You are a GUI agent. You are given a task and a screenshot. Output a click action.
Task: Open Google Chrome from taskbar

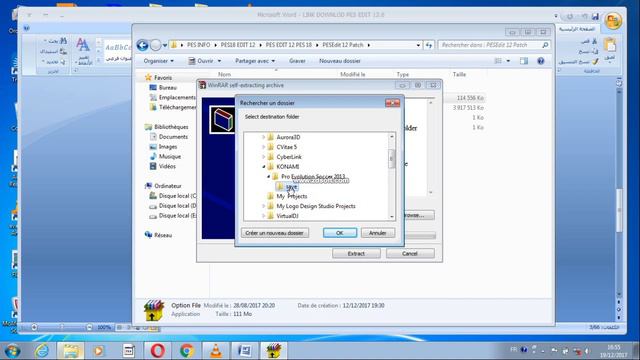click(187, 351)
